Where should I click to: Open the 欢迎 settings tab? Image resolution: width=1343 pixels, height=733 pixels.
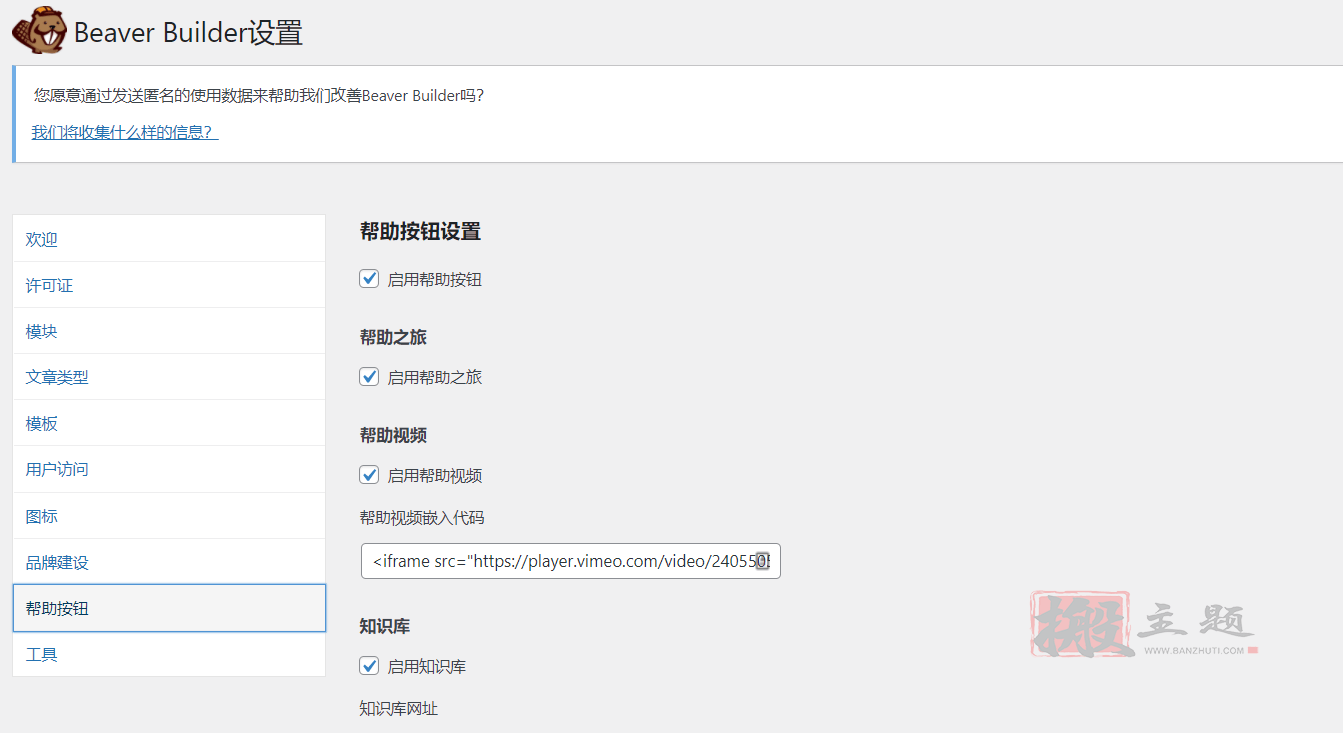click(169, 239)
